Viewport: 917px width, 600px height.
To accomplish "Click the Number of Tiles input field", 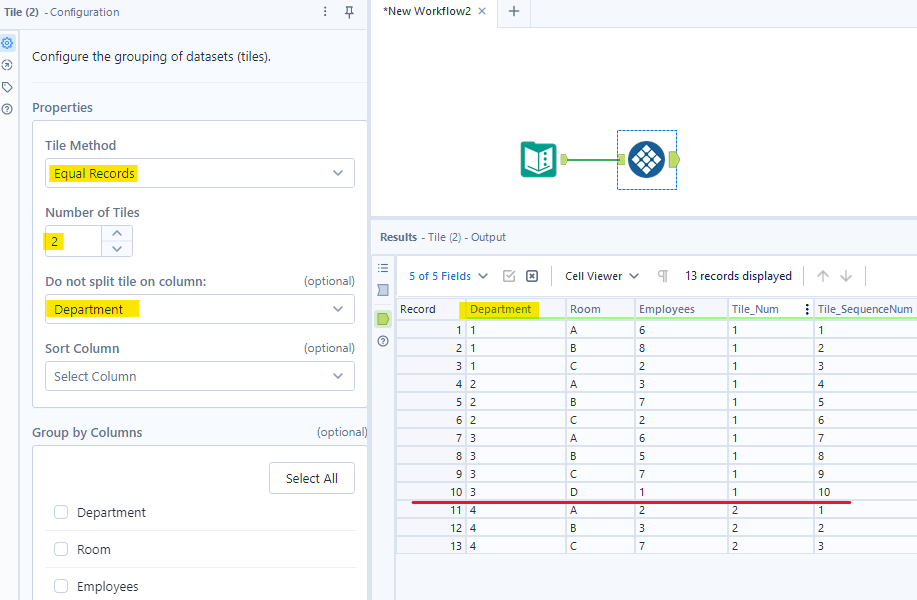I will pos(73,241).
